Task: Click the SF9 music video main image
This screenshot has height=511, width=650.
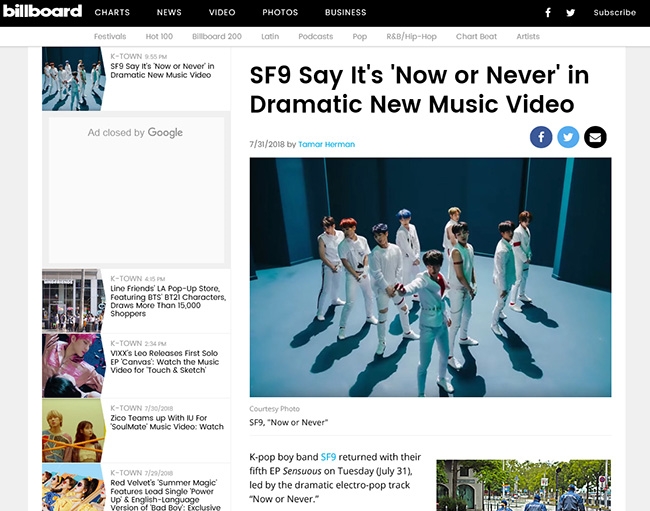Action: 430,277
